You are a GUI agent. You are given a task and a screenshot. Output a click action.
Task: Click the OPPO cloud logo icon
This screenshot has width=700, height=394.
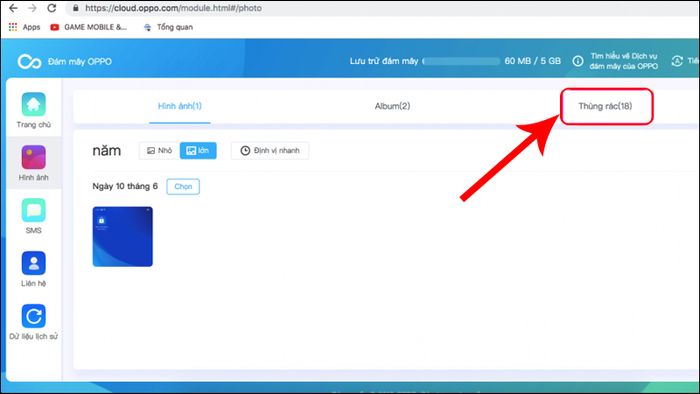29,62
